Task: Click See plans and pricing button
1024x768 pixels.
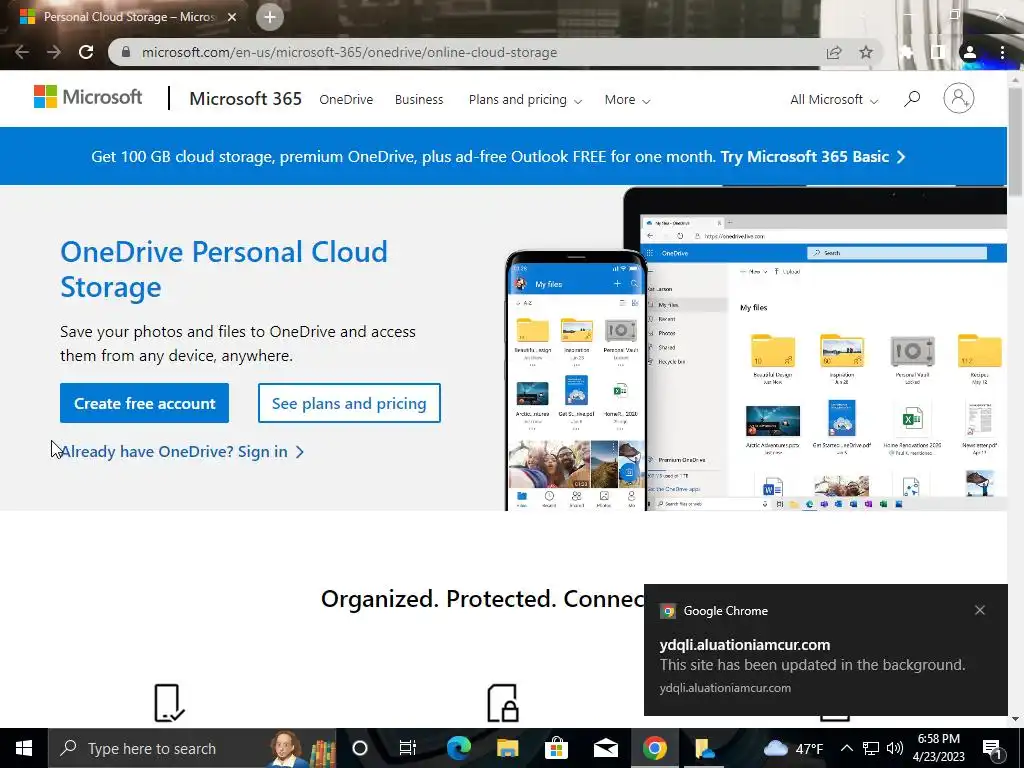Action: coord(349,403)
